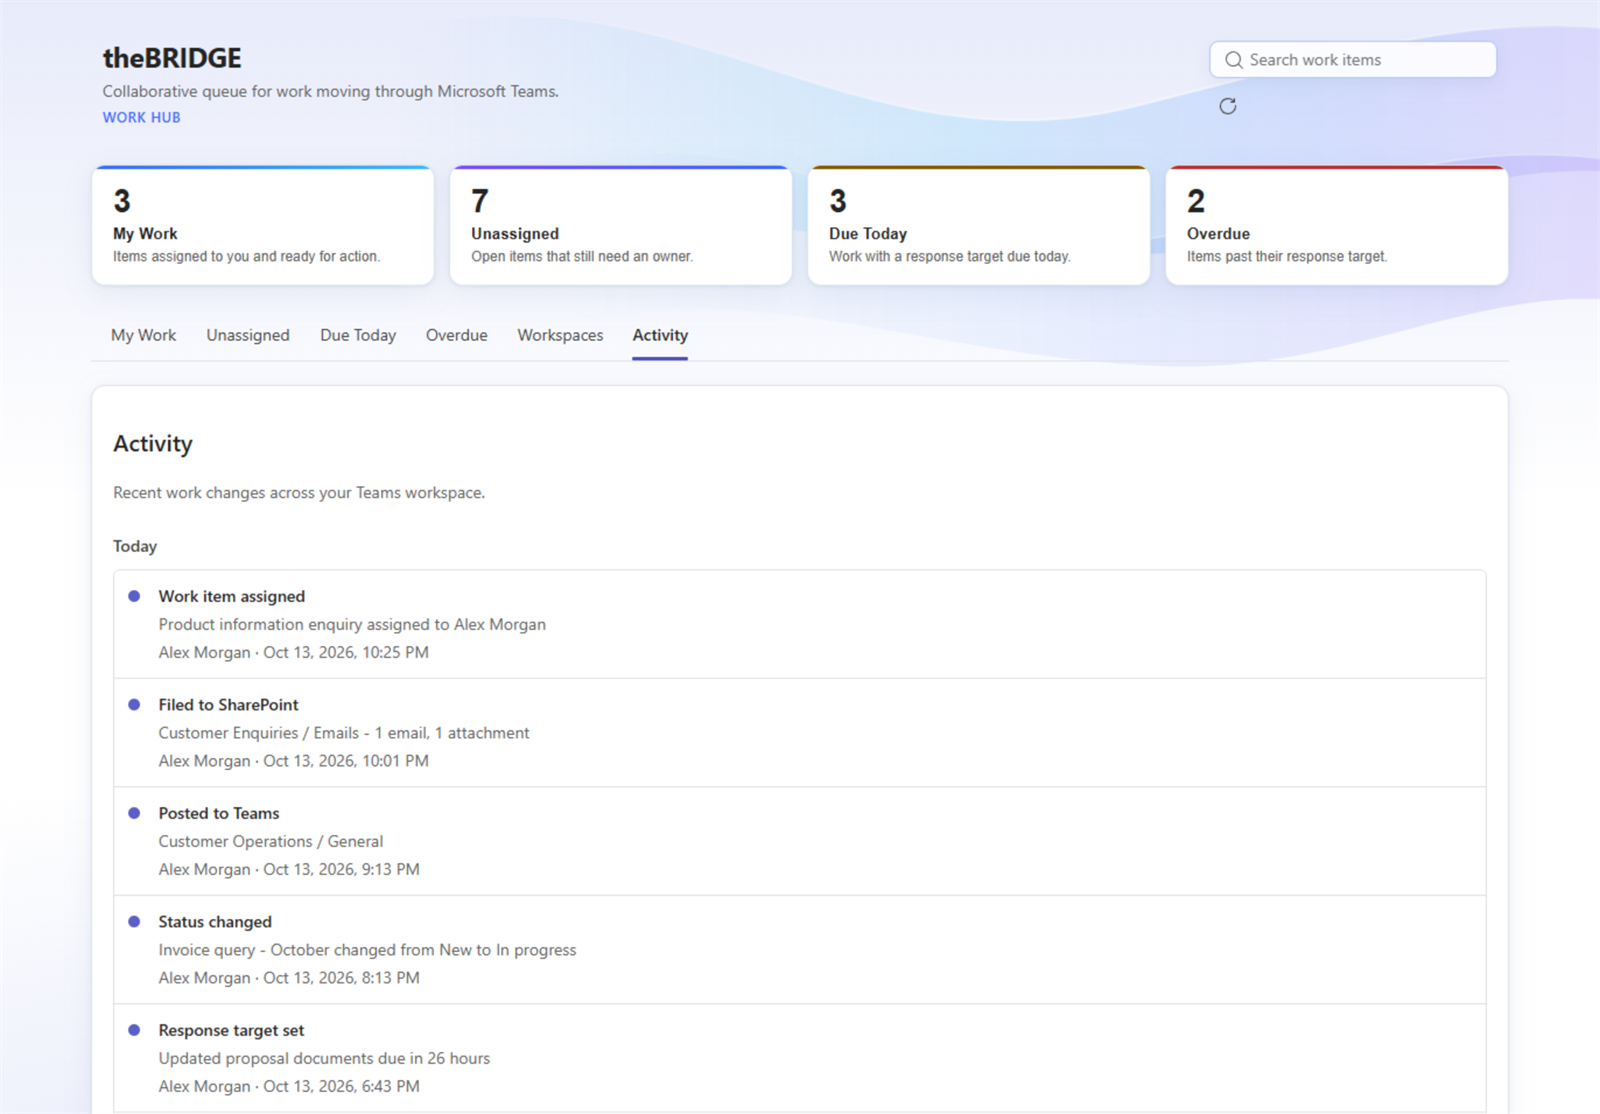
Task: Open the 'Status changed' activity entry
Action: [800, 950]
